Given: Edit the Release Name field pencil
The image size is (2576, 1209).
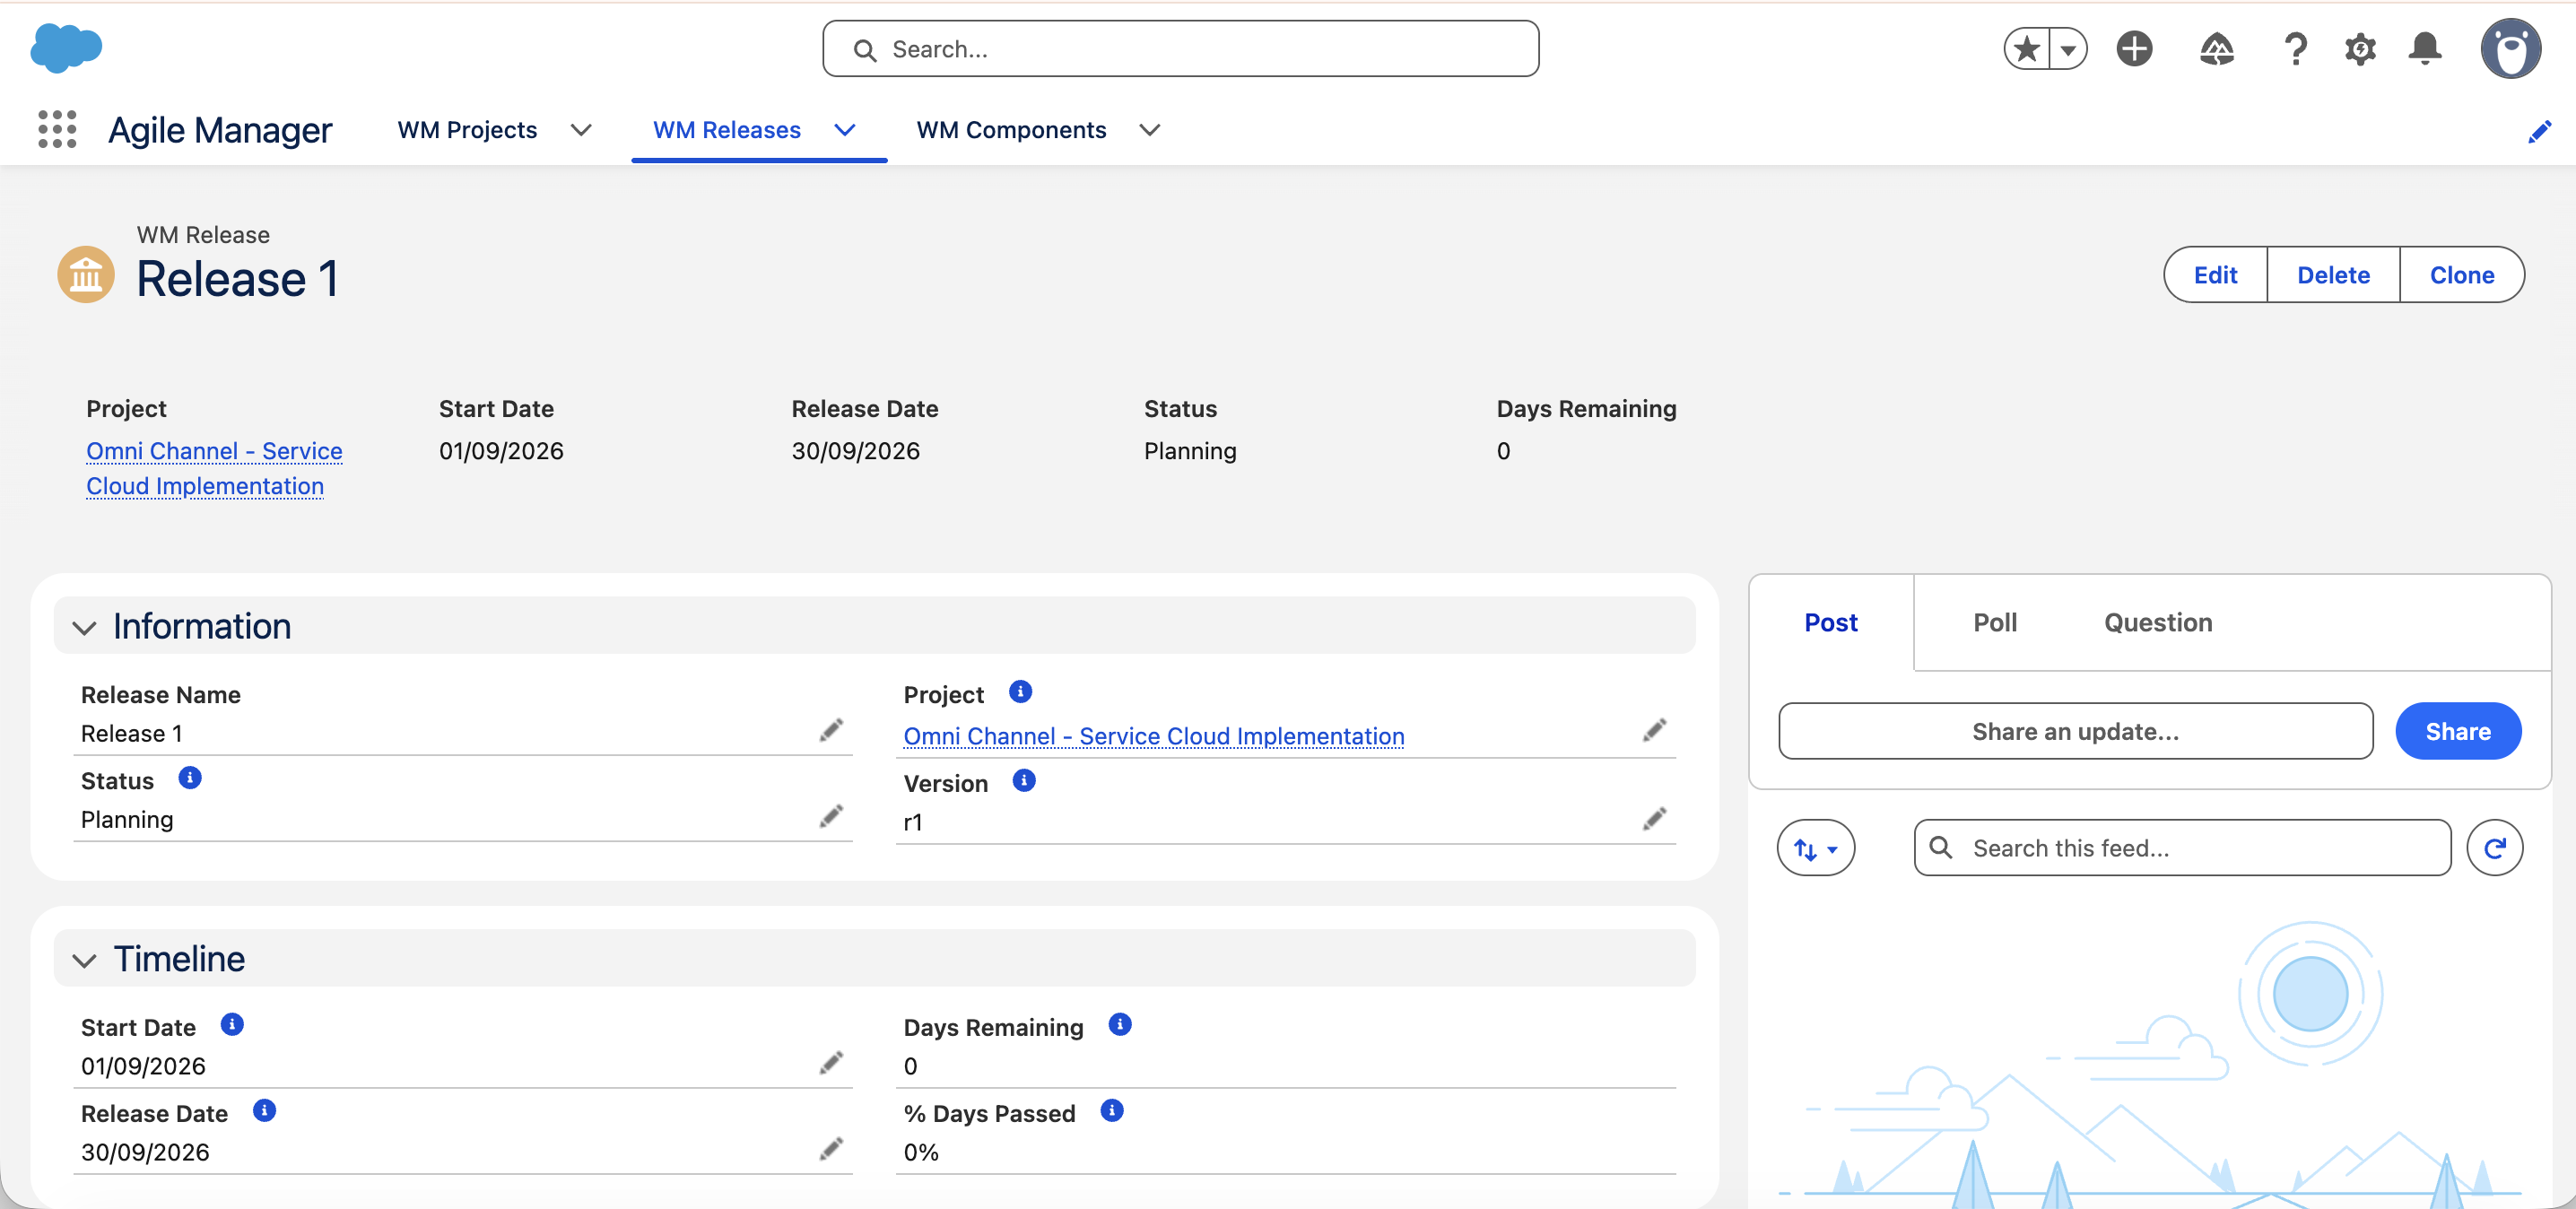Looking at the screenshot, I should click(x=831, y=730).
